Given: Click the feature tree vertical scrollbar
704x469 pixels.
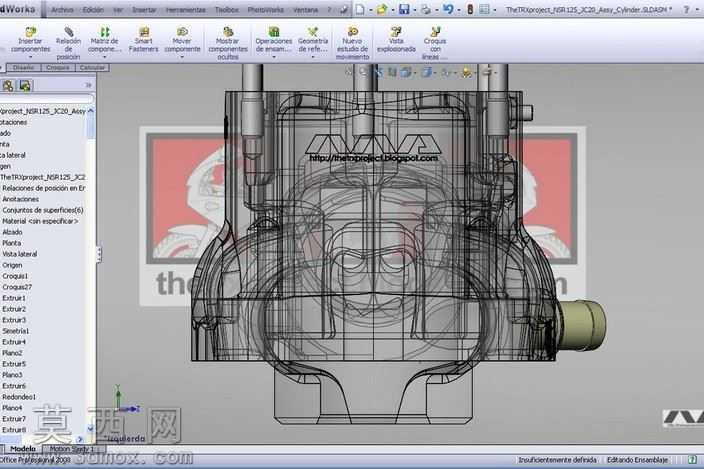Looking at the screenshot, I should point(91,269).
